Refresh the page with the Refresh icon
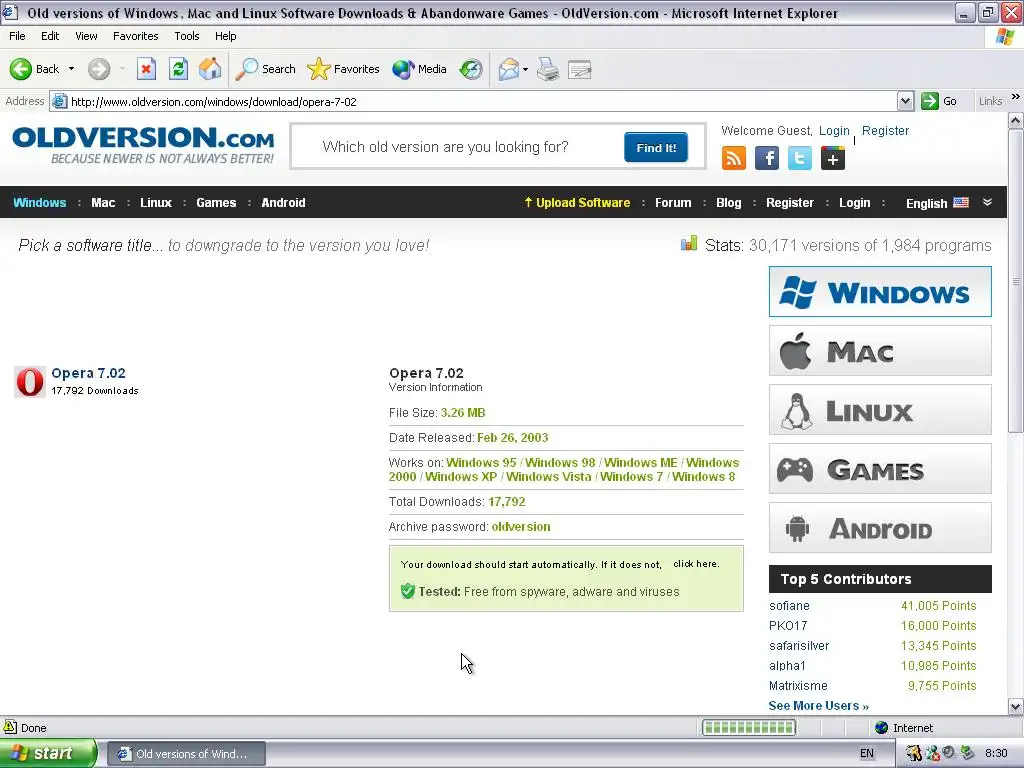The image size is (1024, 768). point(178,69)
